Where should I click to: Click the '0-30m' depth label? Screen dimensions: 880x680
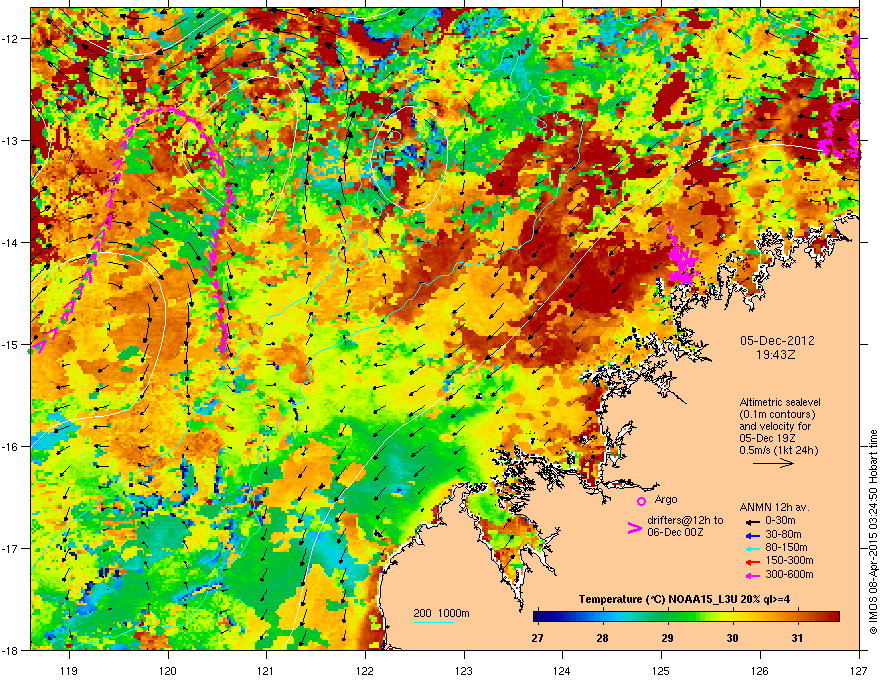780,521
